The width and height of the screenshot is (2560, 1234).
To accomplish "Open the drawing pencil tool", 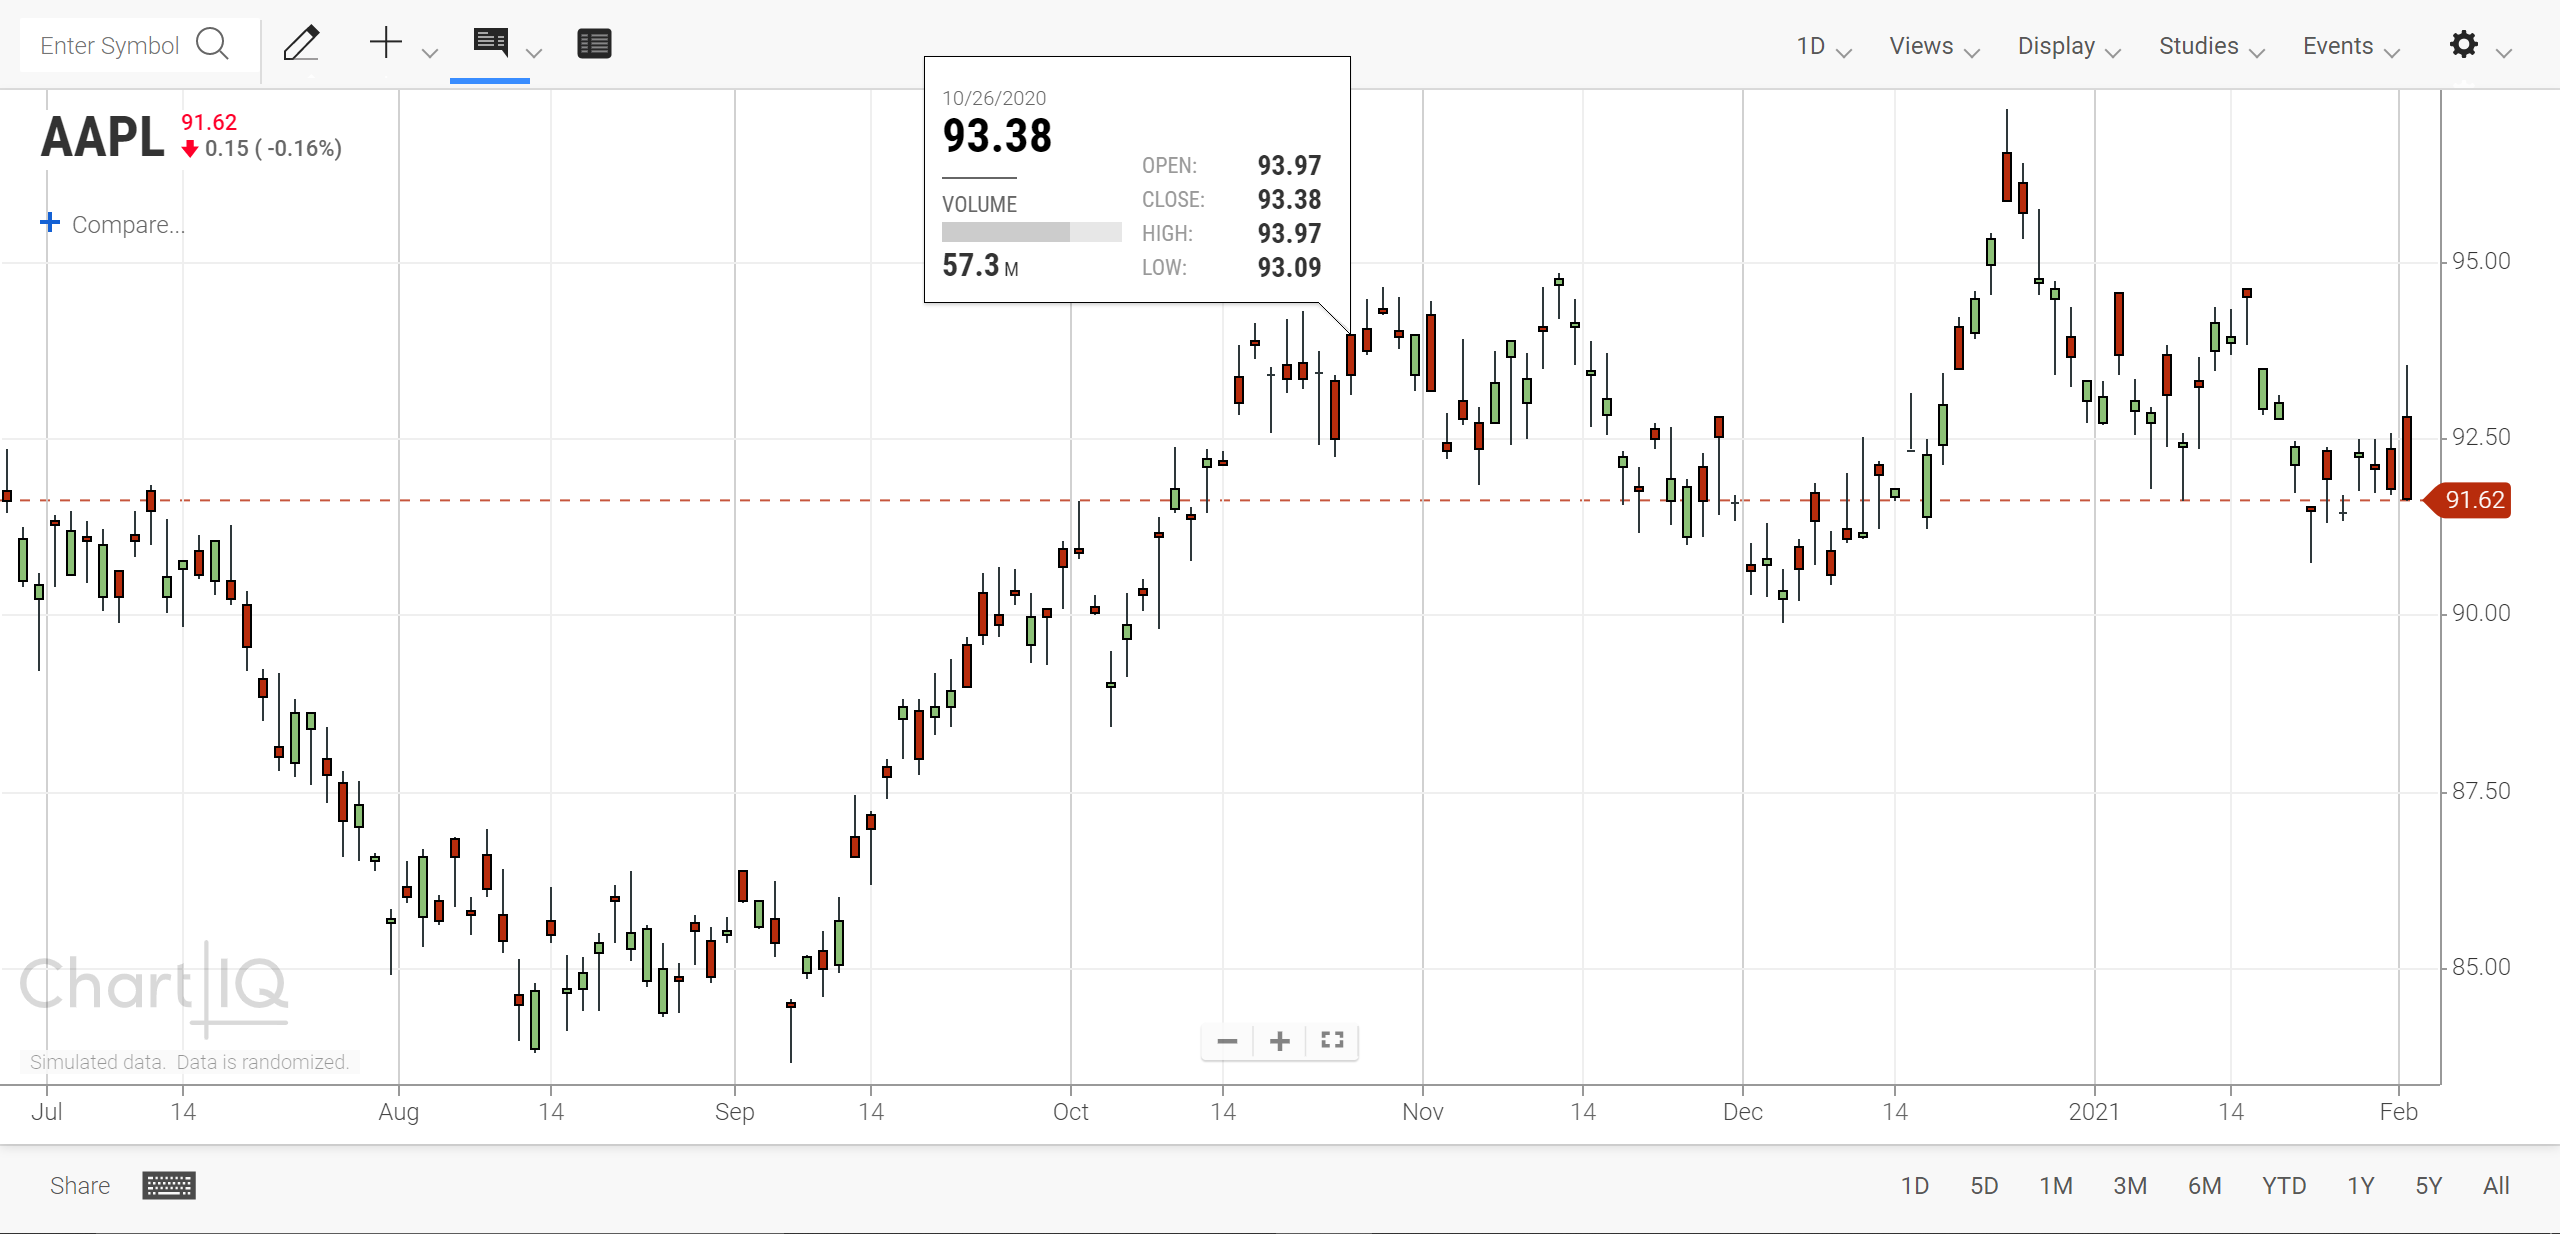I will (x=301, y=44).
